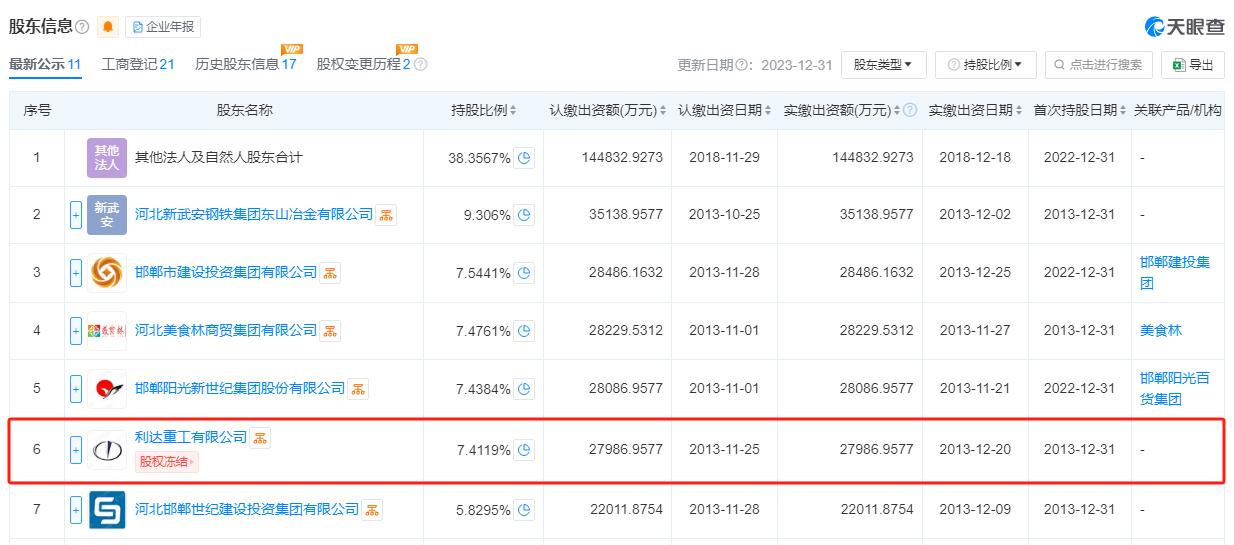Click the 美食林 company logo

pos(107,330)
